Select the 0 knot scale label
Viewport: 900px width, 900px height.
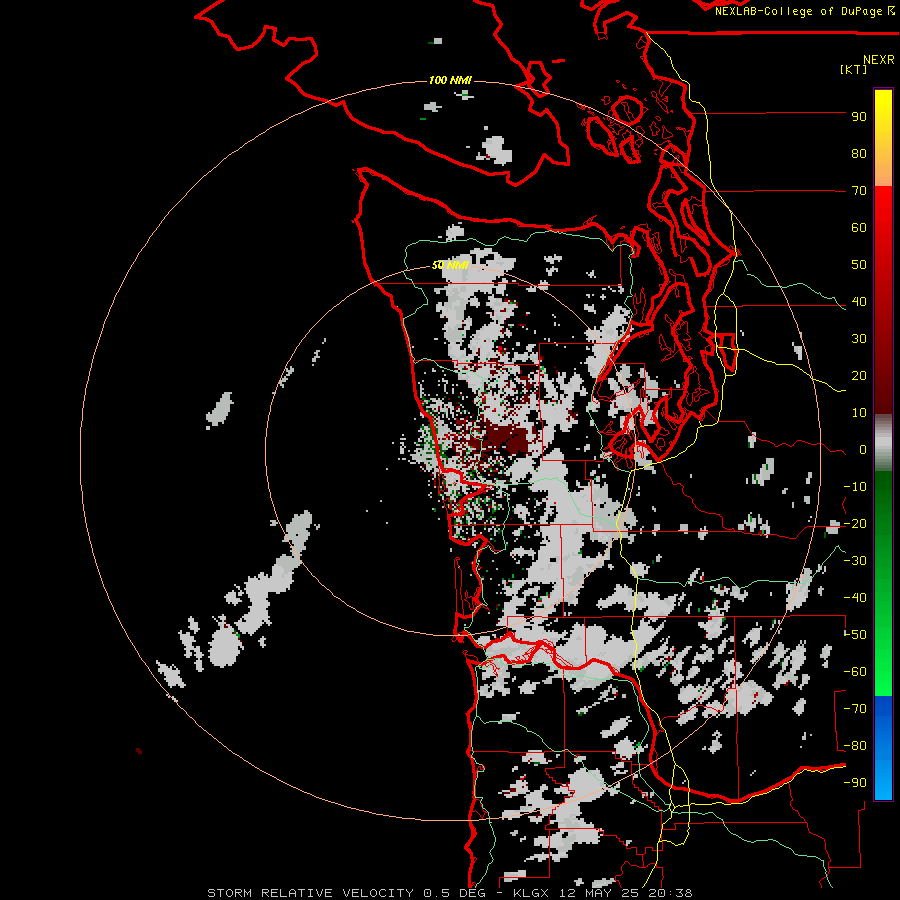[863, 450]
